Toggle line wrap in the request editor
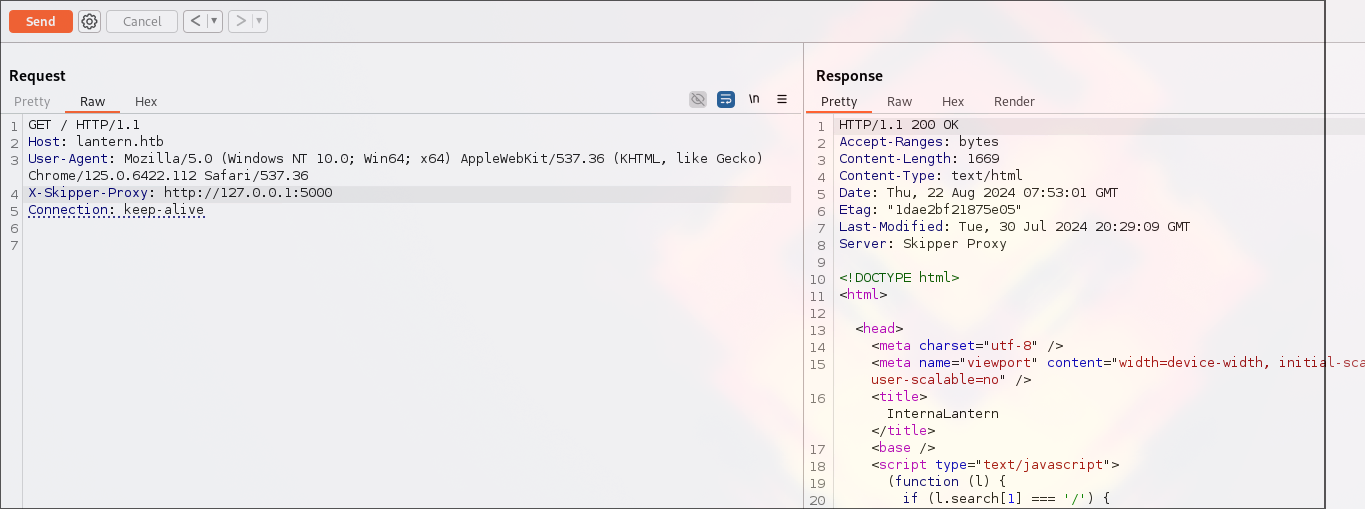Screen dimensions: 1365x509 (726, 99)
